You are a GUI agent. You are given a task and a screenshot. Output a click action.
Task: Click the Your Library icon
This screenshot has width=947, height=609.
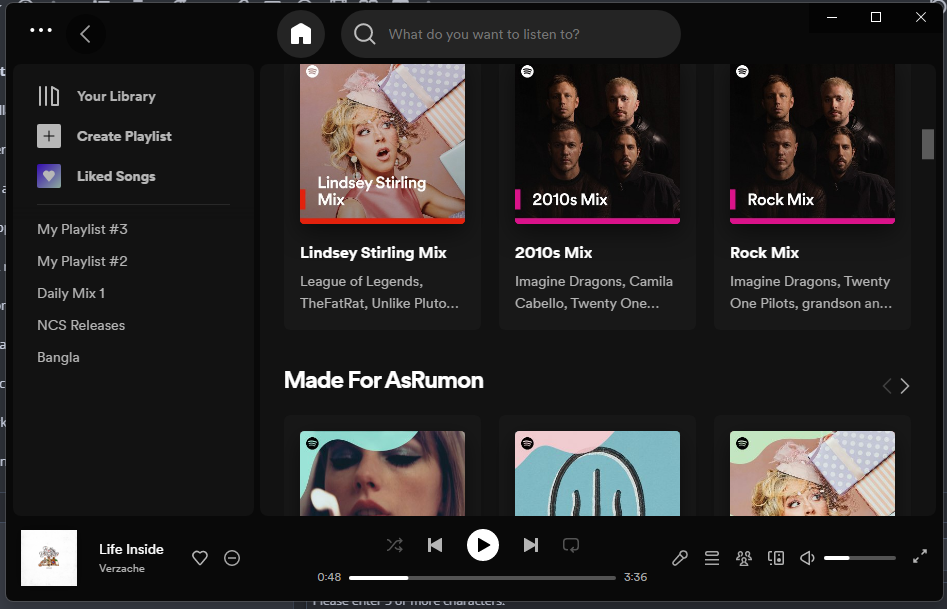click(x=49, y=96)
